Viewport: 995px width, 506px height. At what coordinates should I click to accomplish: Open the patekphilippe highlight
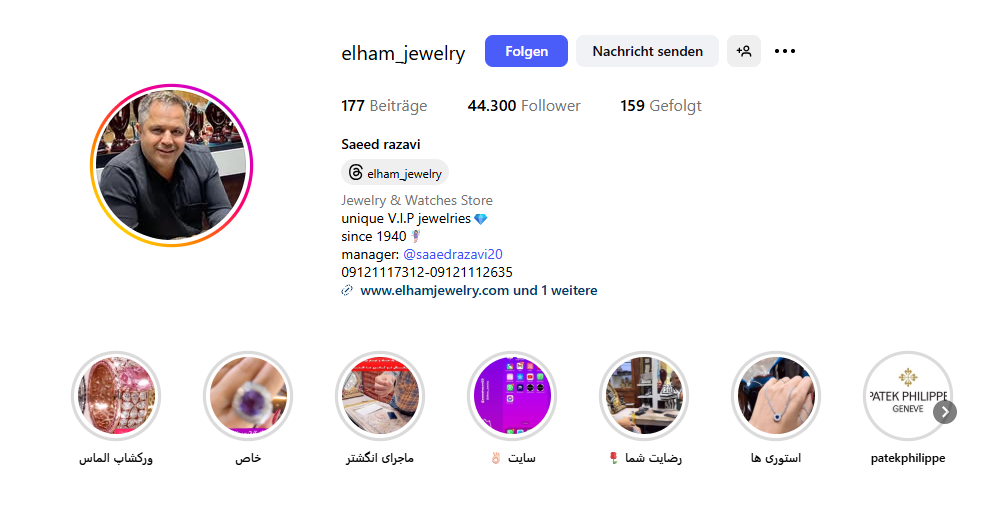[x=908, y=396]
